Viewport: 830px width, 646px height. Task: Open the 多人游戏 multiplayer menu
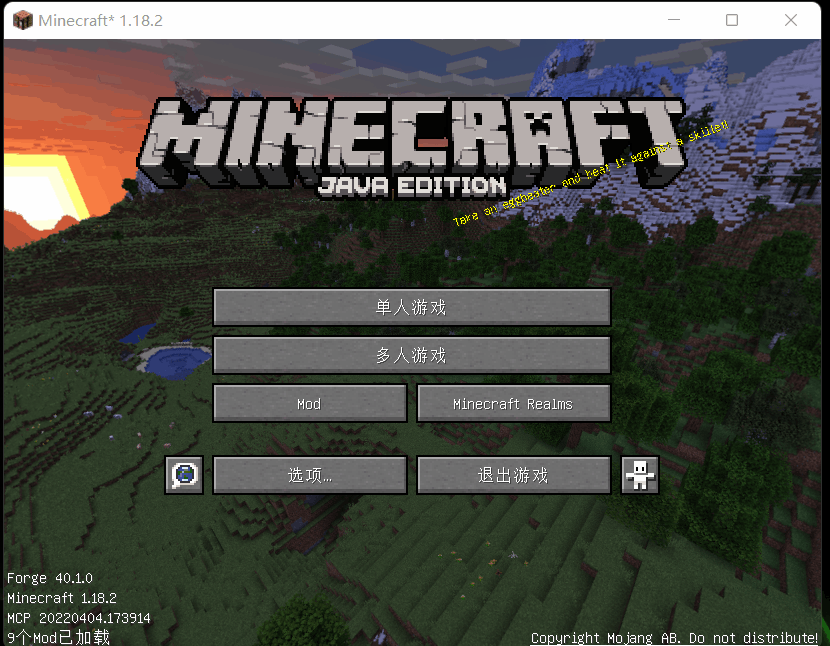tap(412, 355)
